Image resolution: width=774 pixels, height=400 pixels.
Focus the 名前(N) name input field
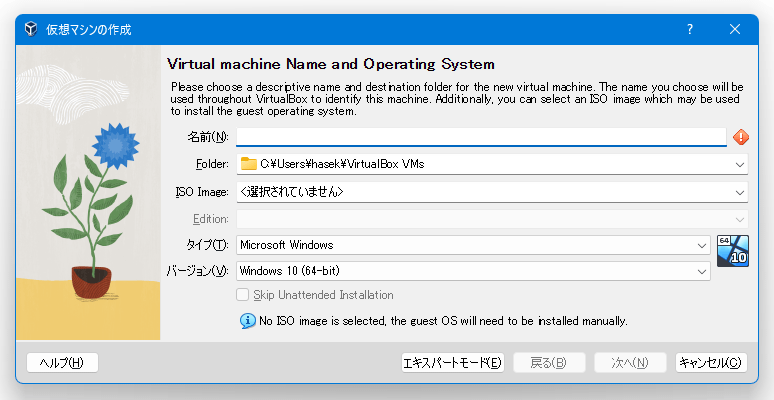(481, 137)
